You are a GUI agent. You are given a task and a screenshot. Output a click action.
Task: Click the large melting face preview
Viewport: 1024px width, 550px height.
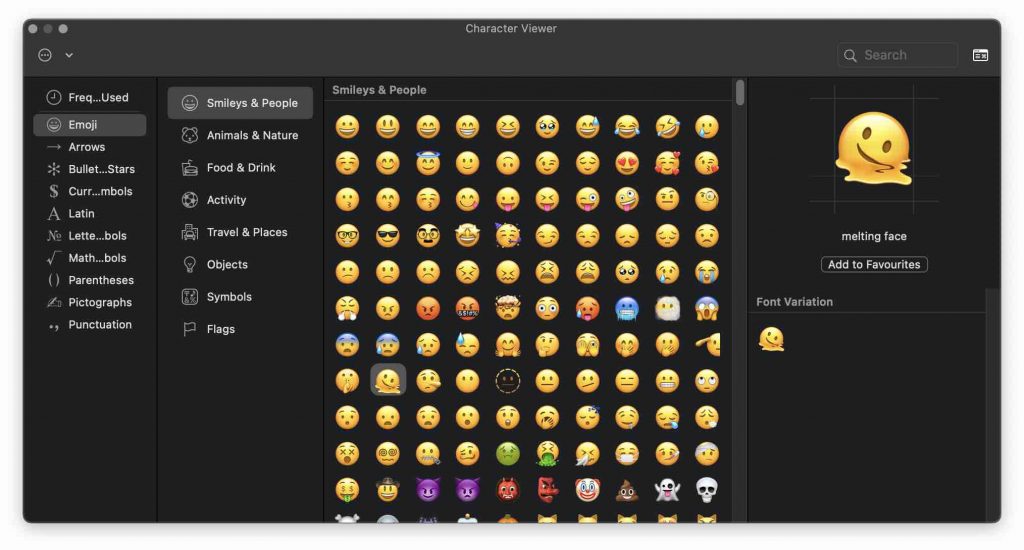point(874,149)
